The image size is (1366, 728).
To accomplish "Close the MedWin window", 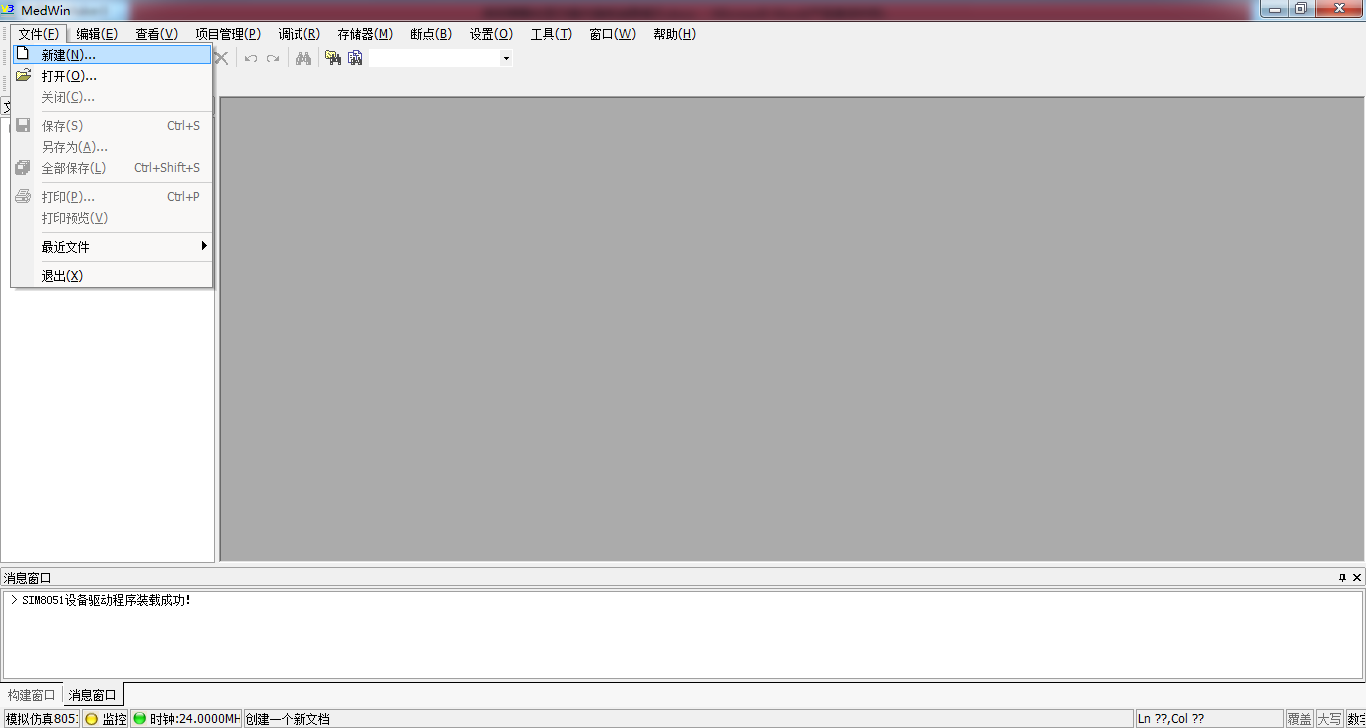I will 1338,9.
